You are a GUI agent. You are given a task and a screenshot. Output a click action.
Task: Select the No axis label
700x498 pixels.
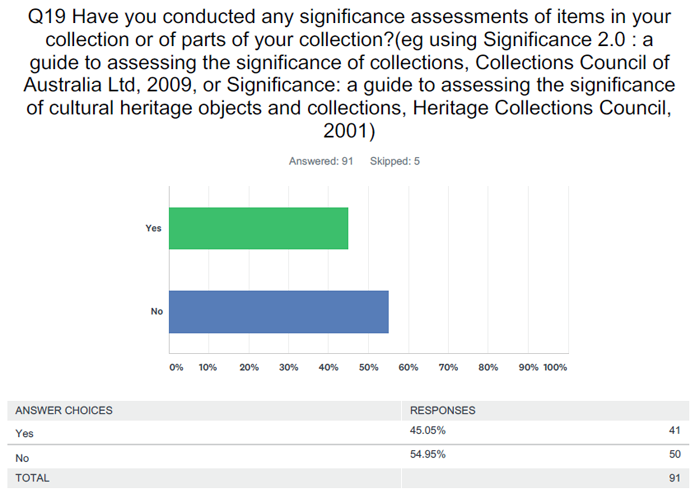click(157, 311)
